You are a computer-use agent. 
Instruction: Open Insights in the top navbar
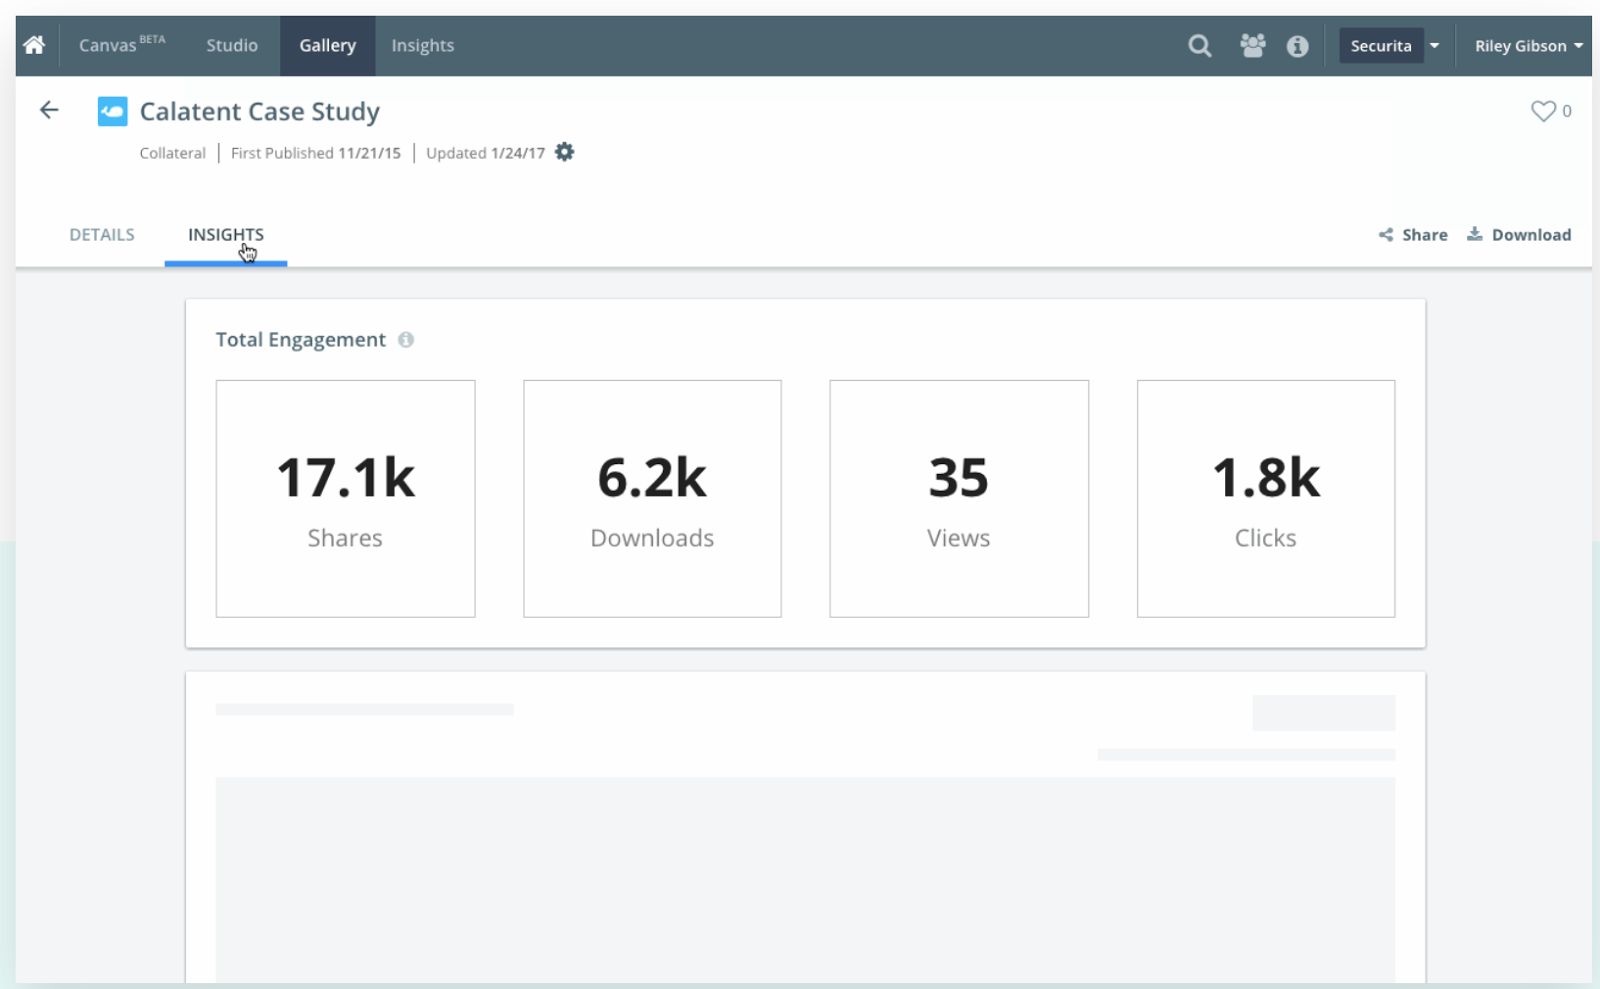(x=422, y=45)
